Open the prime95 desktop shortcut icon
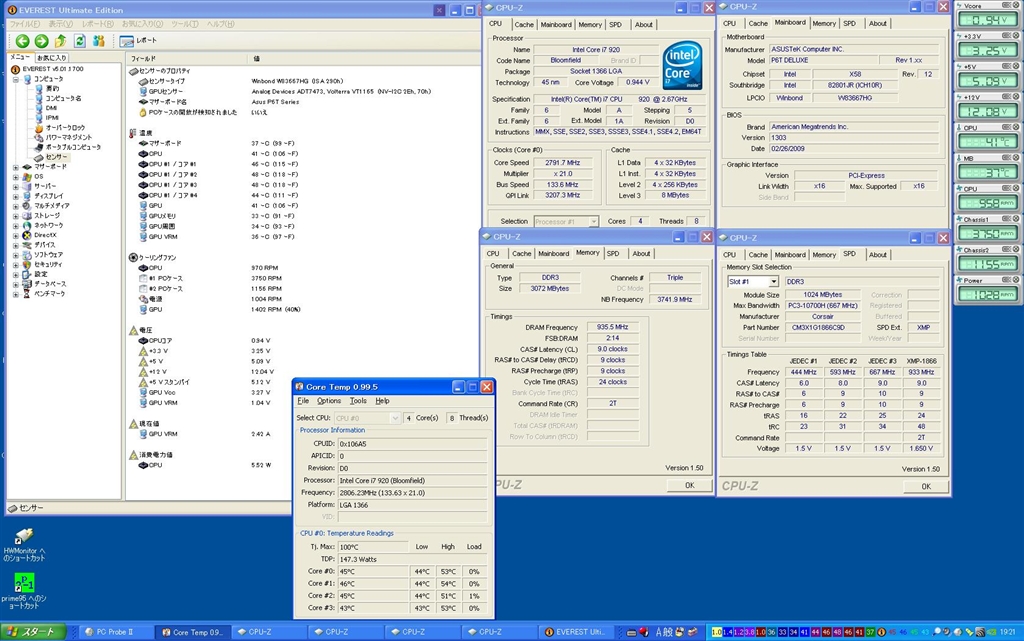The image size is (1024, 641). (24, 583)
